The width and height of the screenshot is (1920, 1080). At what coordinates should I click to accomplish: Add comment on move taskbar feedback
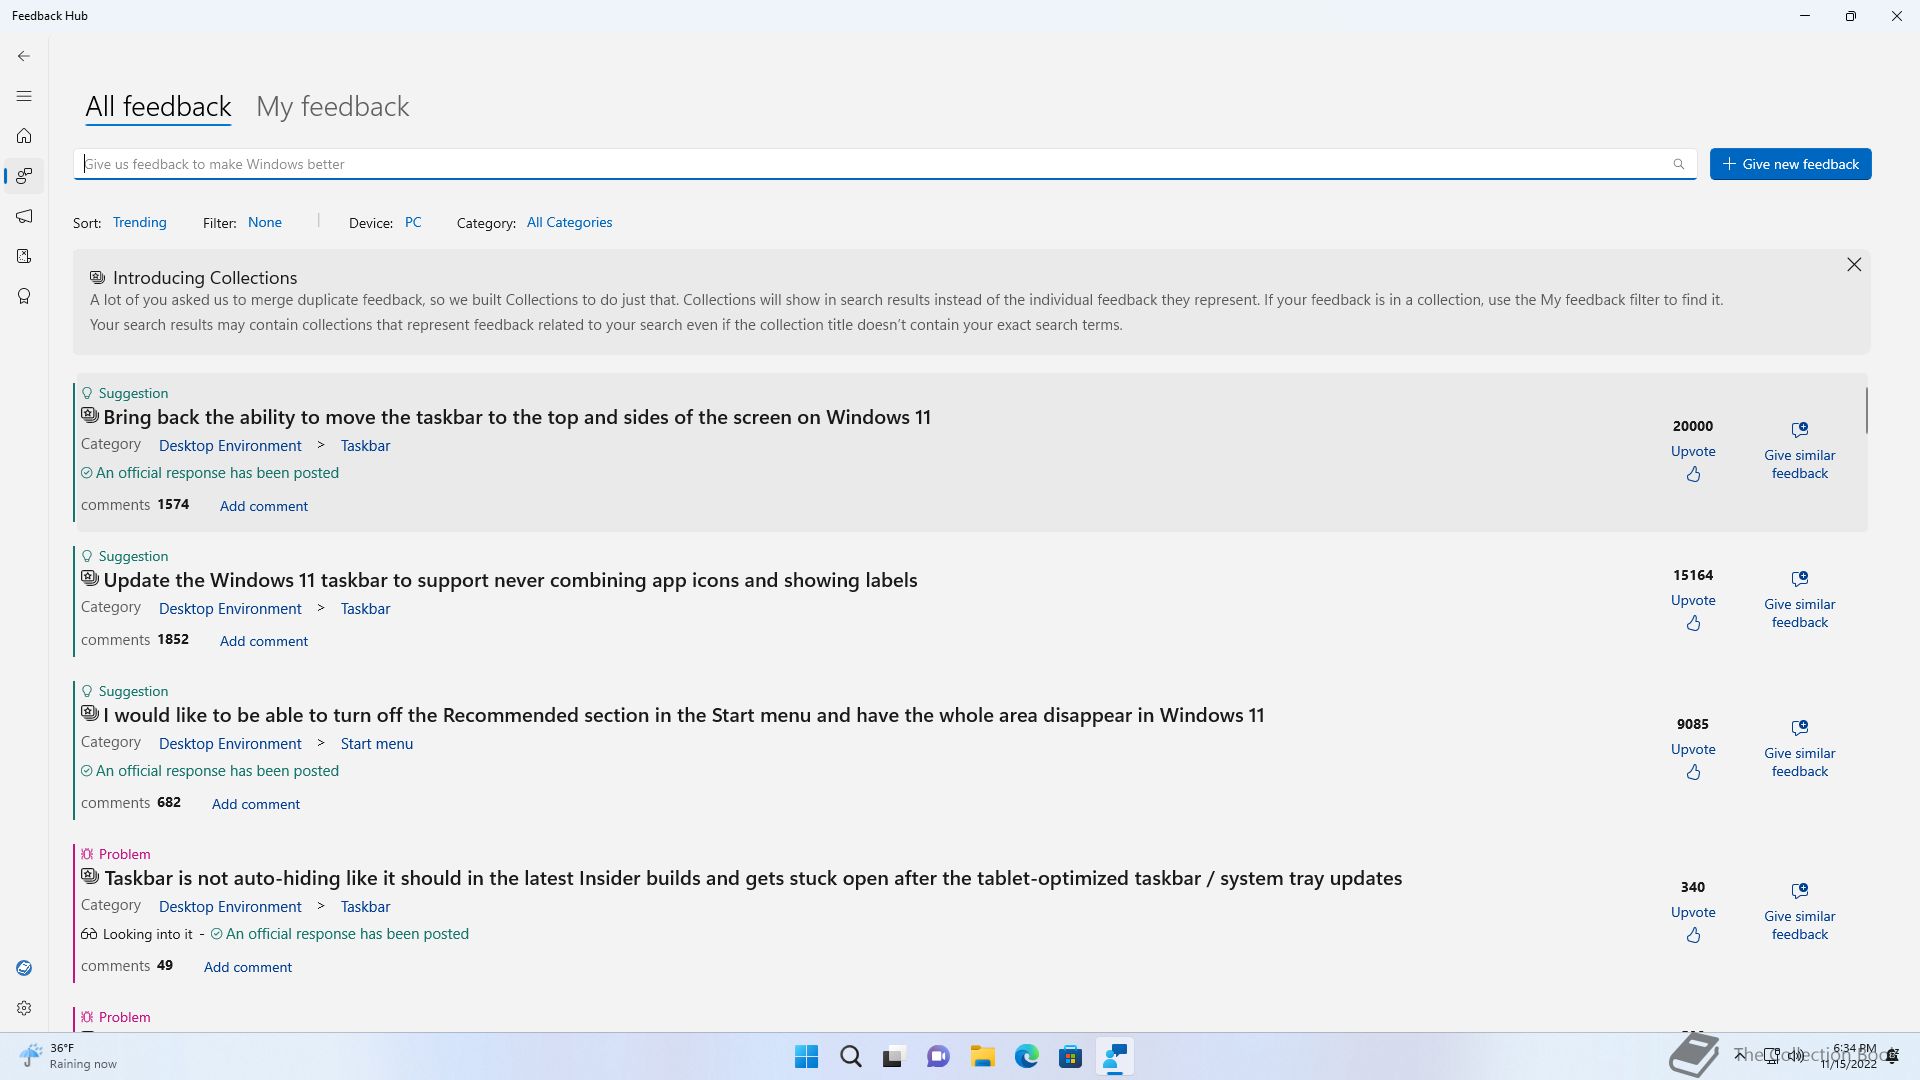click(x=264, y=506)
